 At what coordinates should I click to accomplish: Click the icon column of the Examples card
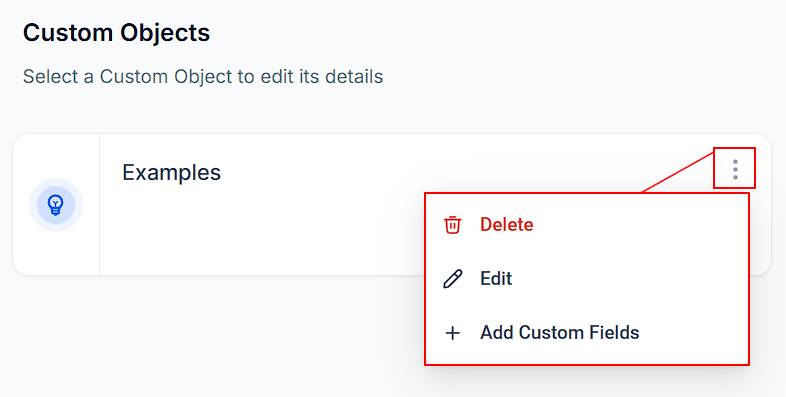(56, 205)
